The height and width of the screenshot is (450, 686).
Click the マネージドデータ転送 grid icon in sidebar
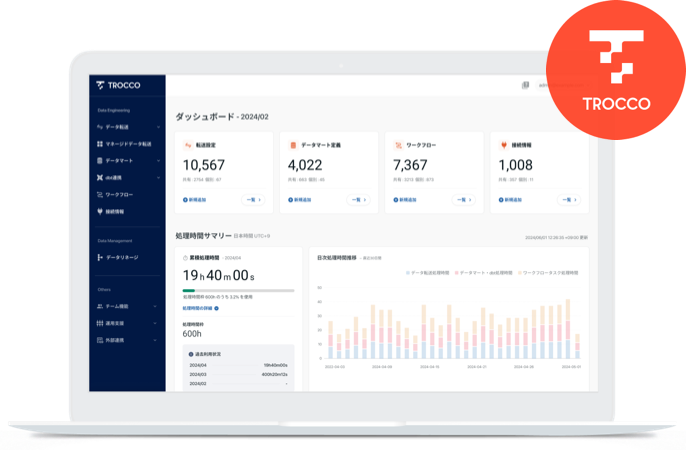tap(99, 144)
